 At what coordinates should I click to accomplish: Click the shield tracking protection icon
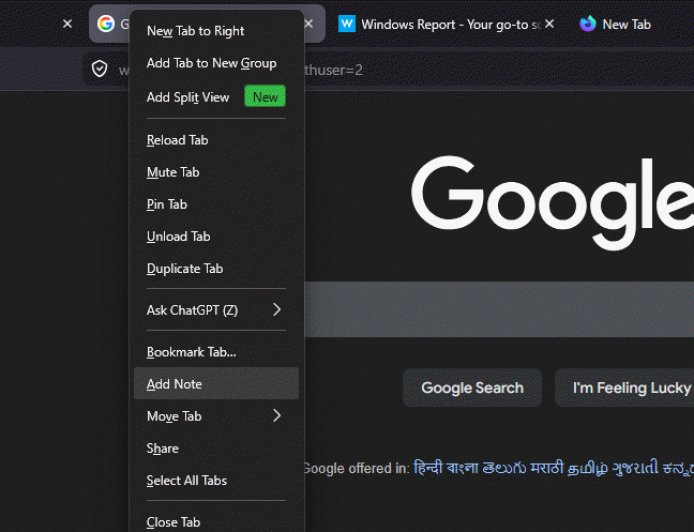click(x=100, y=69)
